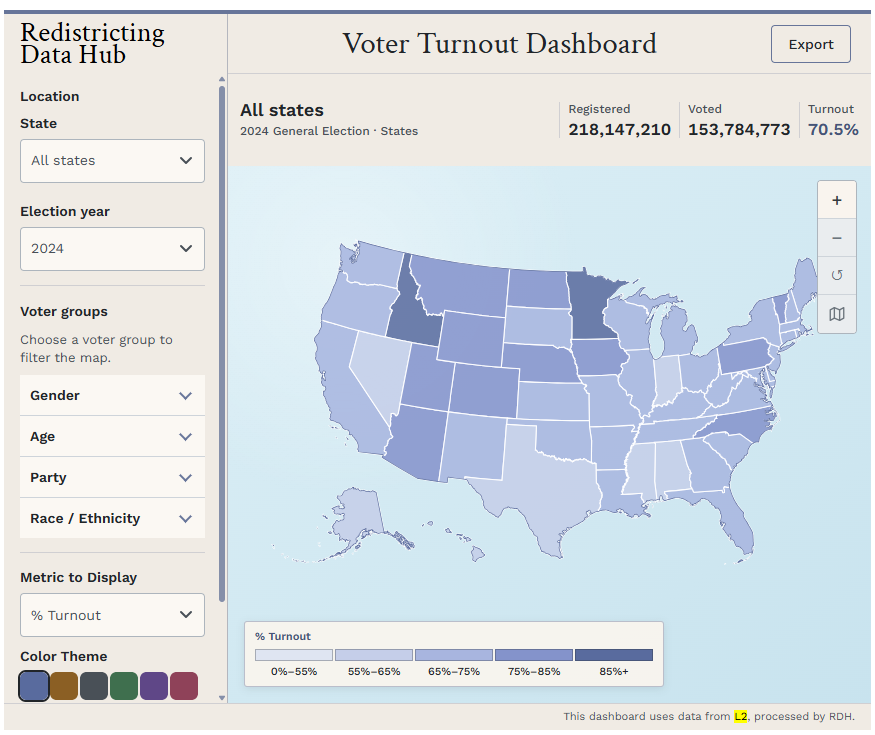Click Montana on the map

coord(463,285)
